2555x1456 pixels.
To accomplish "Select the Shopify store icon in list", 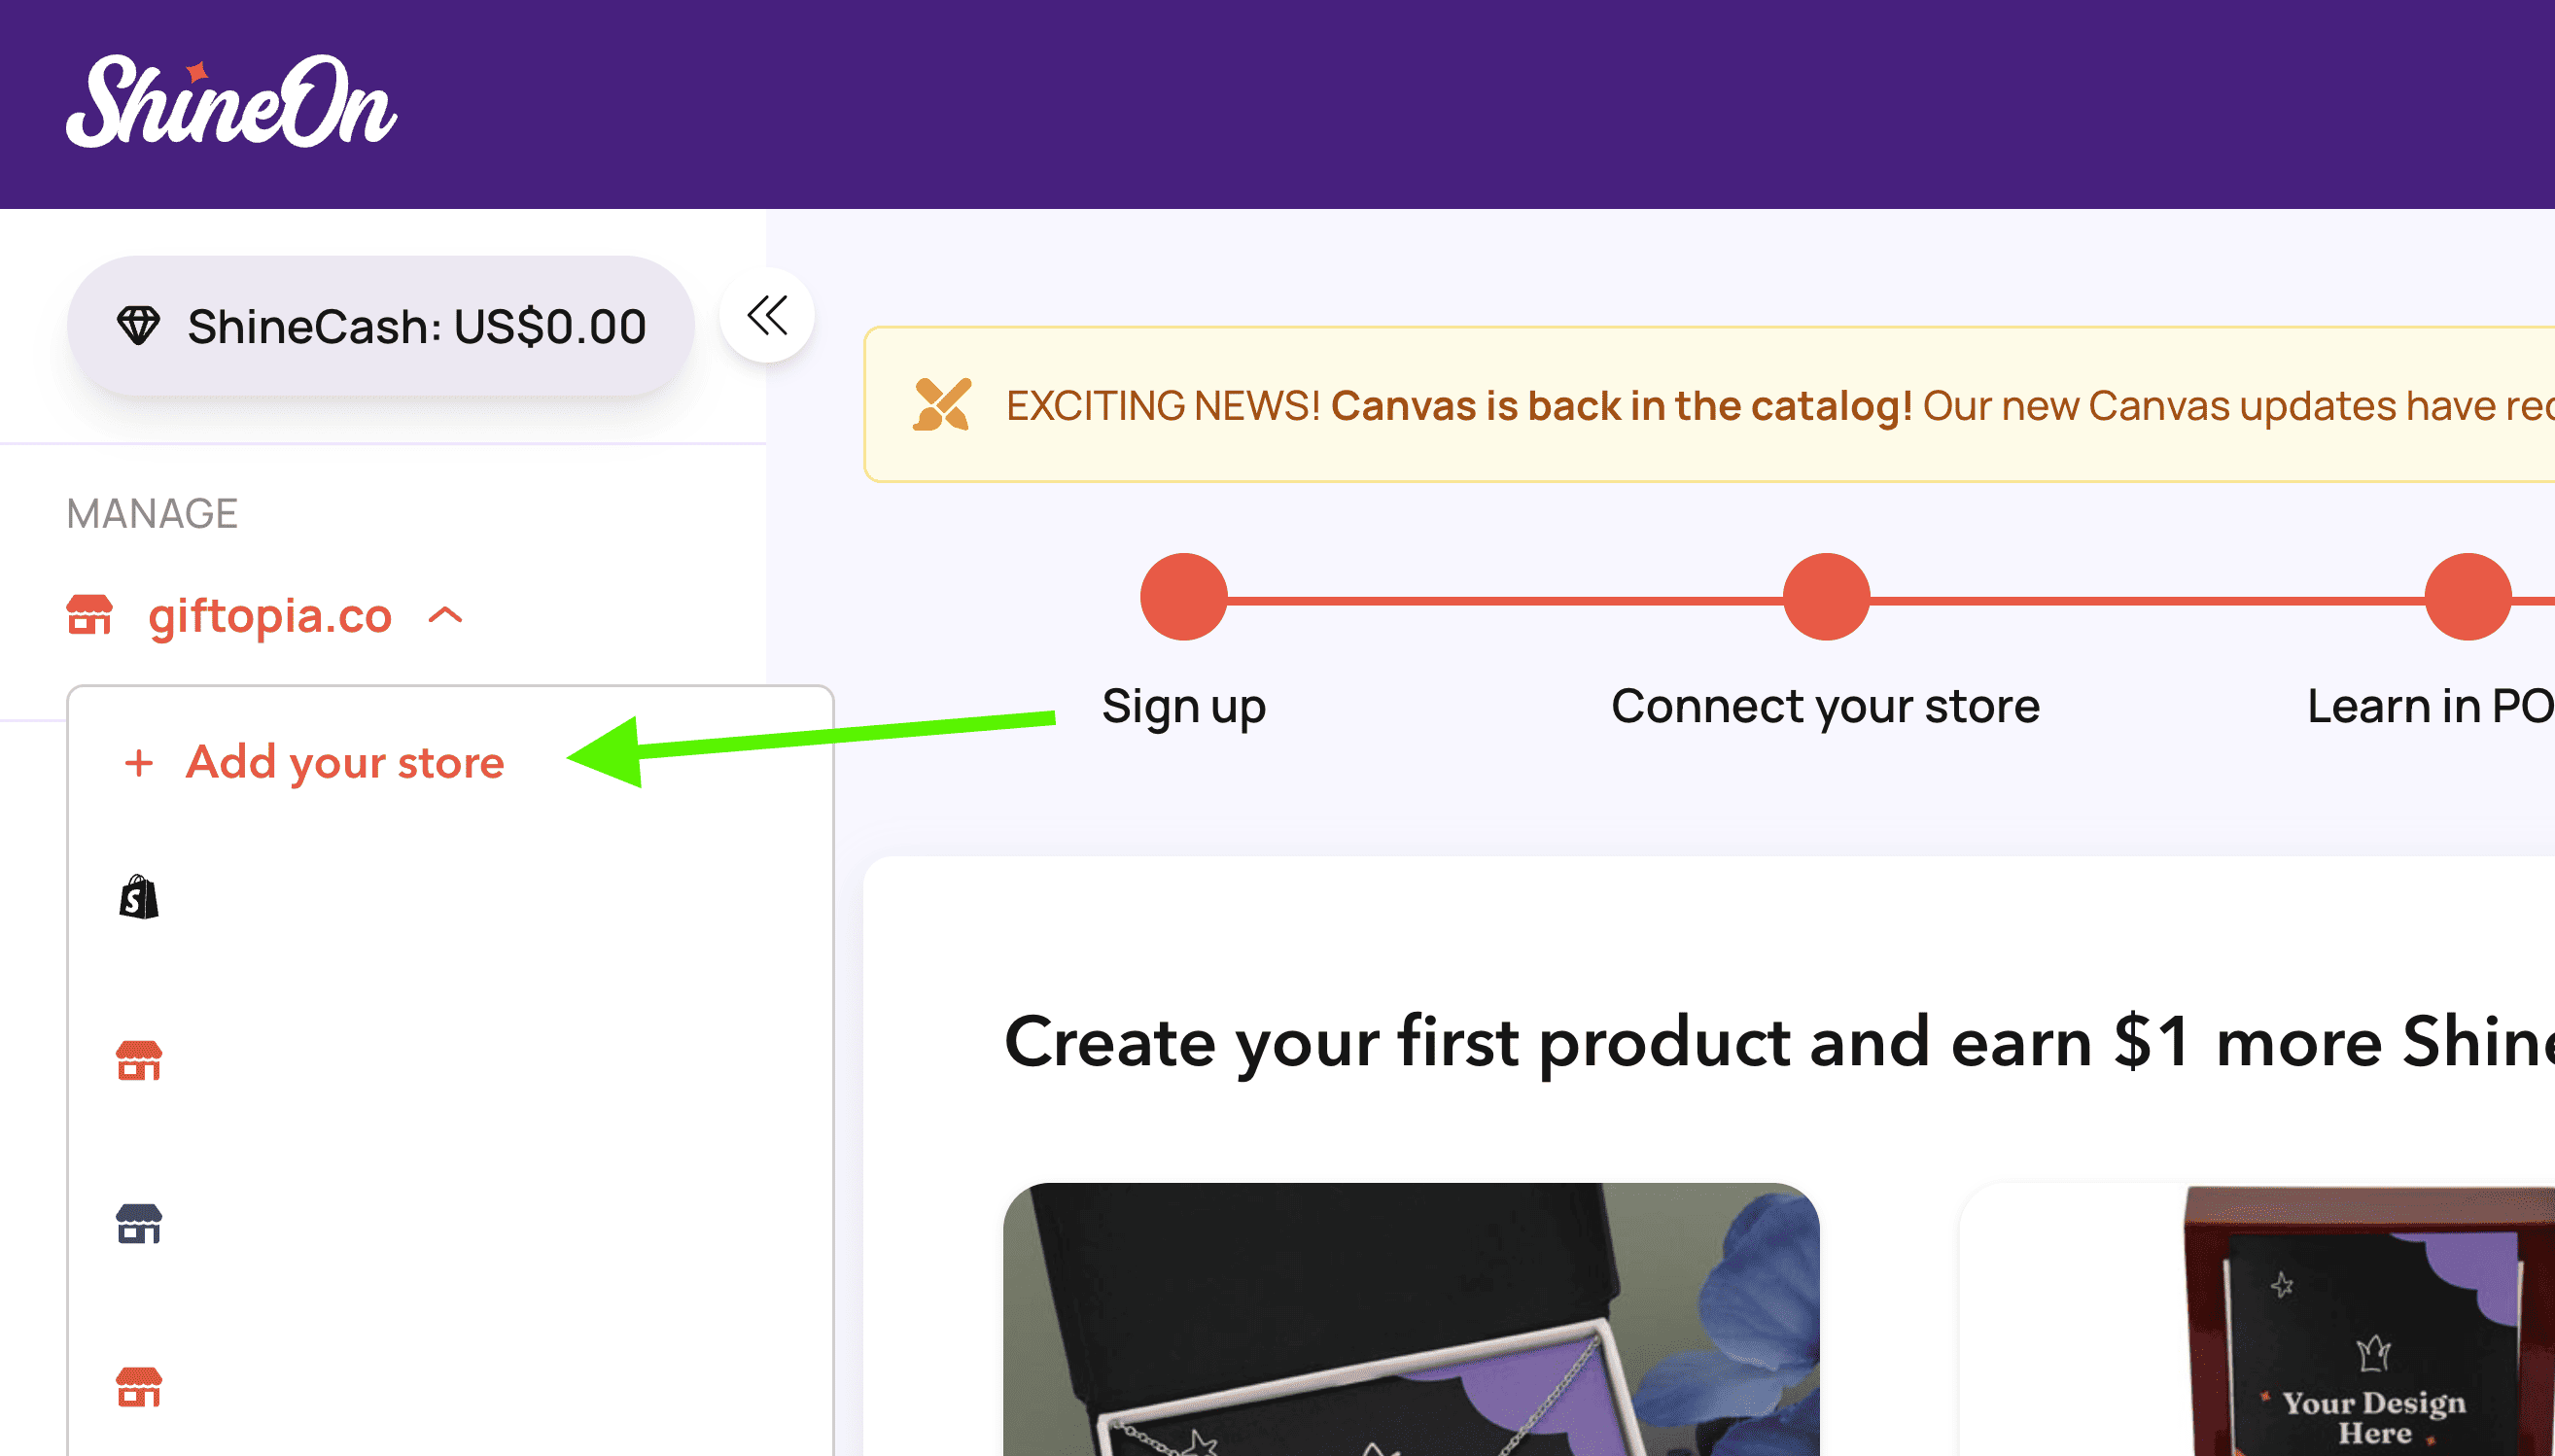I will [139, 897].
